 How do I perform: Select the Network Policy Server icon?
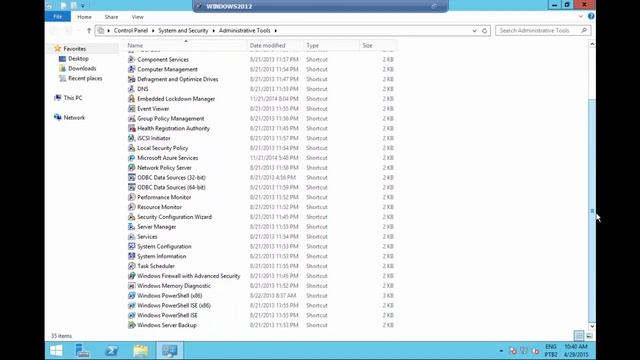click(131, 167)
